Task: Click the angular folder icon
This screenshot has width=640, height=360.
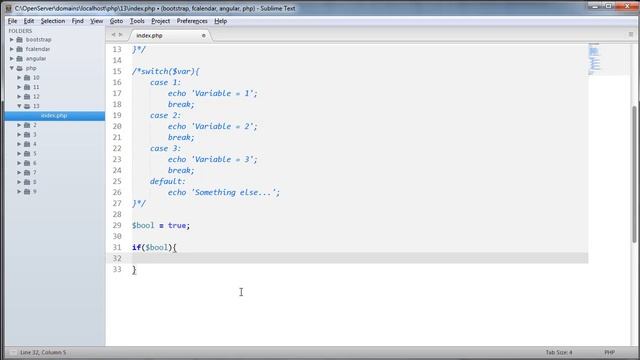Action: click(x=20, y=59)
